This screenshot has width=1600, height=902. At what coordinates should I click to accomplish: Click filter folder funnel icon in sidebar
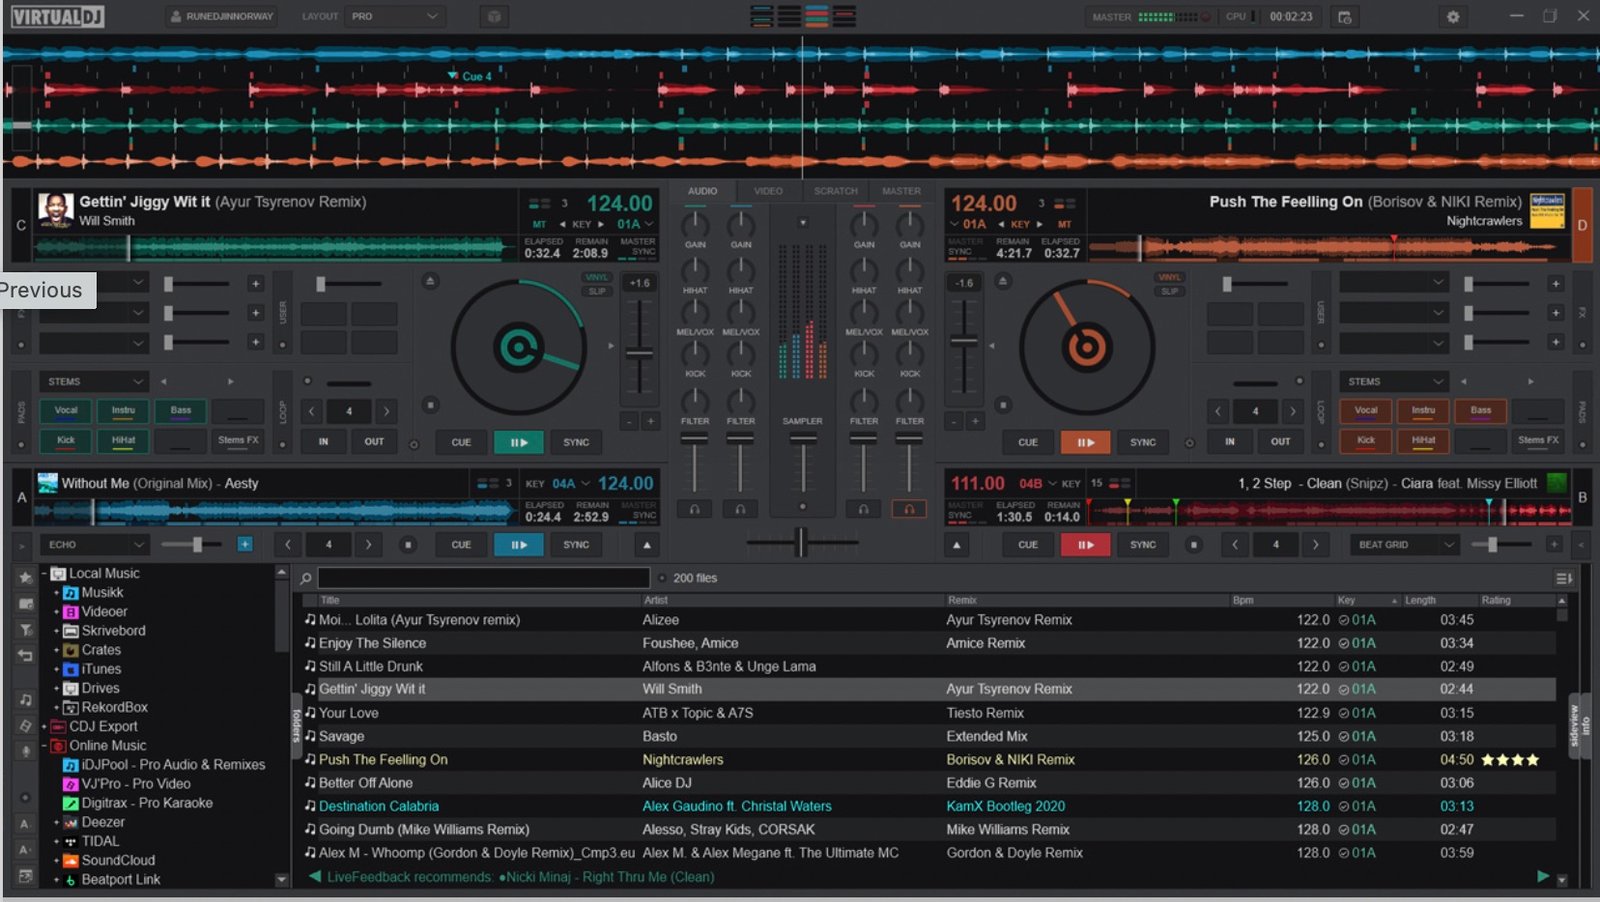pos(26,630)
